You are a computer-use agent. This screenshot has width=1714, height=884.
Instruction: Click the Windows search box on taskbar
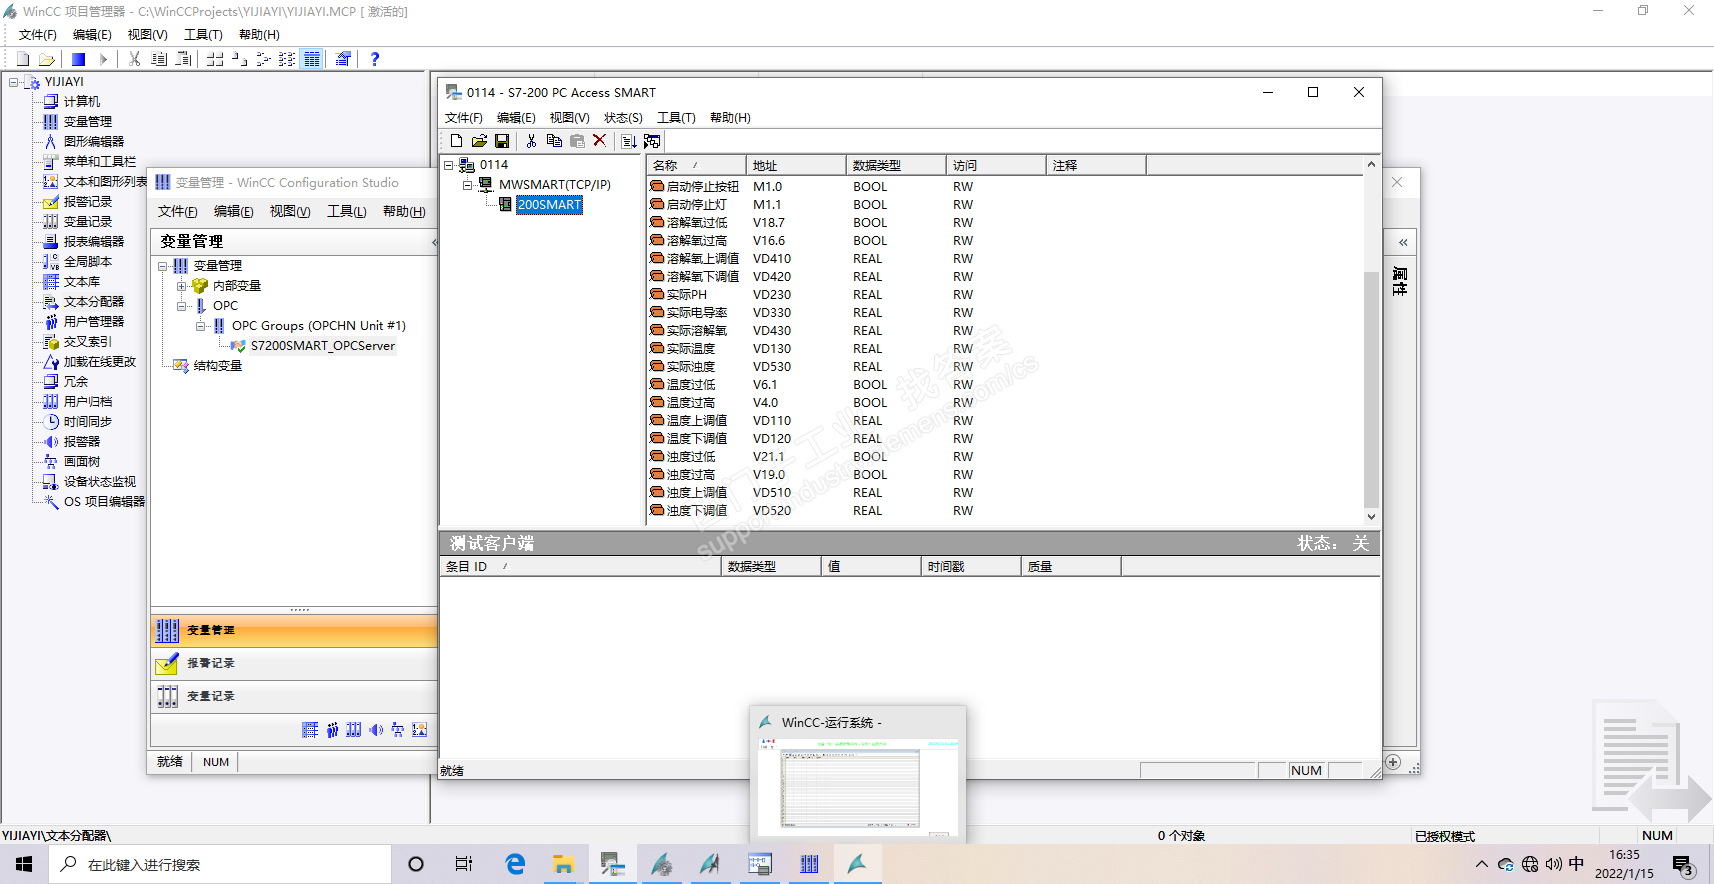click(x=220, y=864)
